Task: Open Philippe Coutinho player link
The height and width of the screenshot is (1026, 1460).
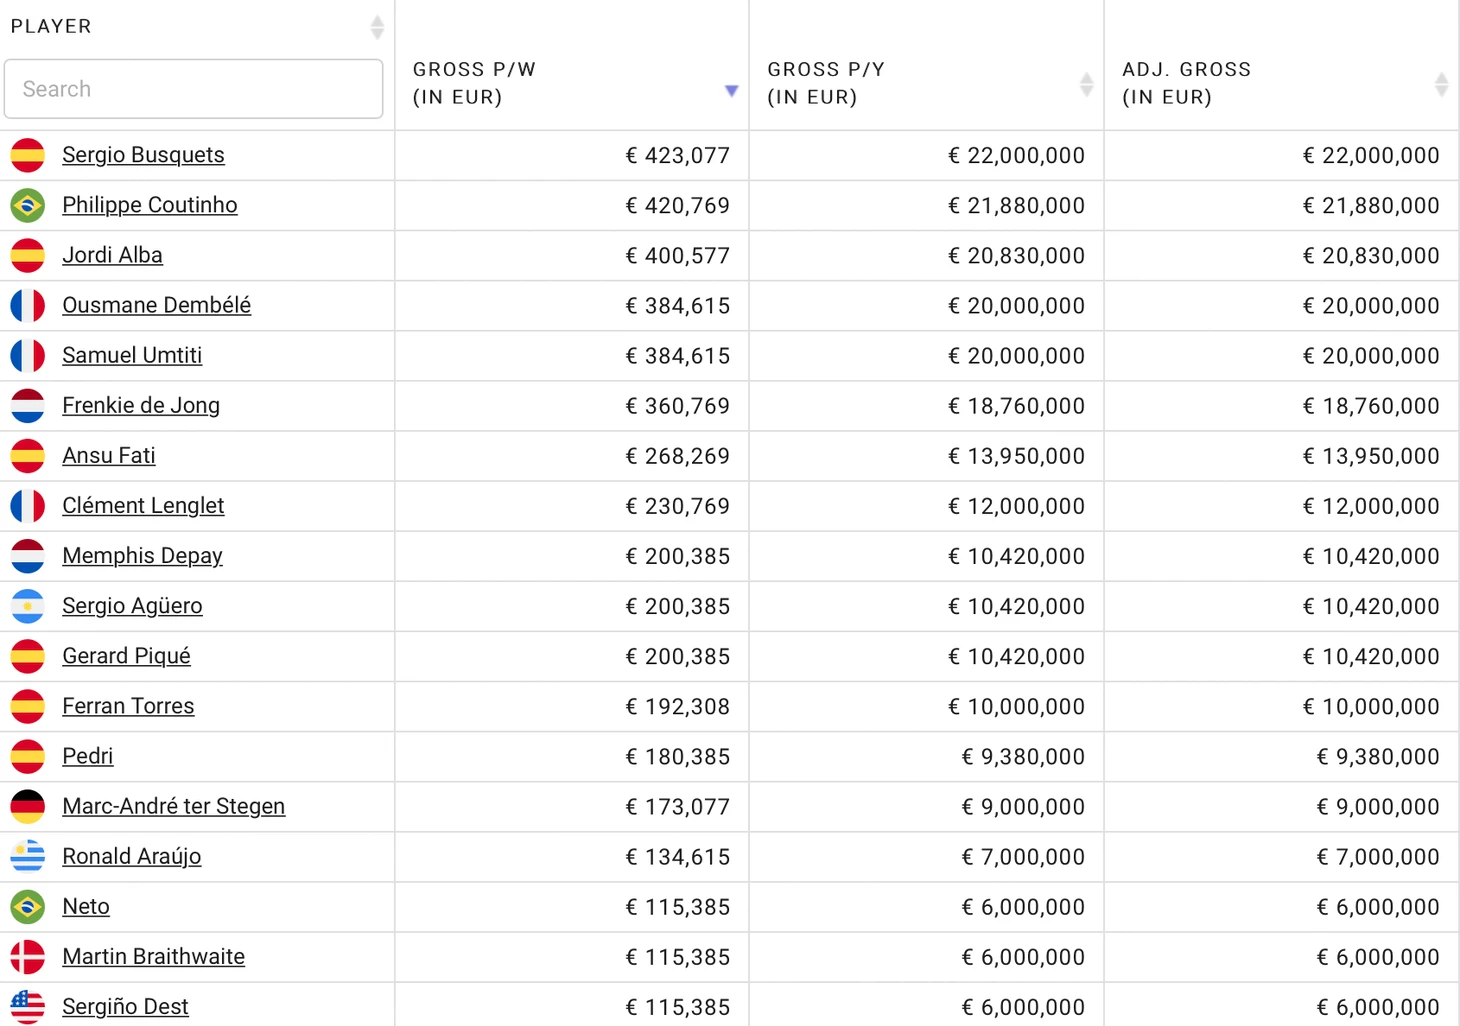Action: (x=150, y=205)
